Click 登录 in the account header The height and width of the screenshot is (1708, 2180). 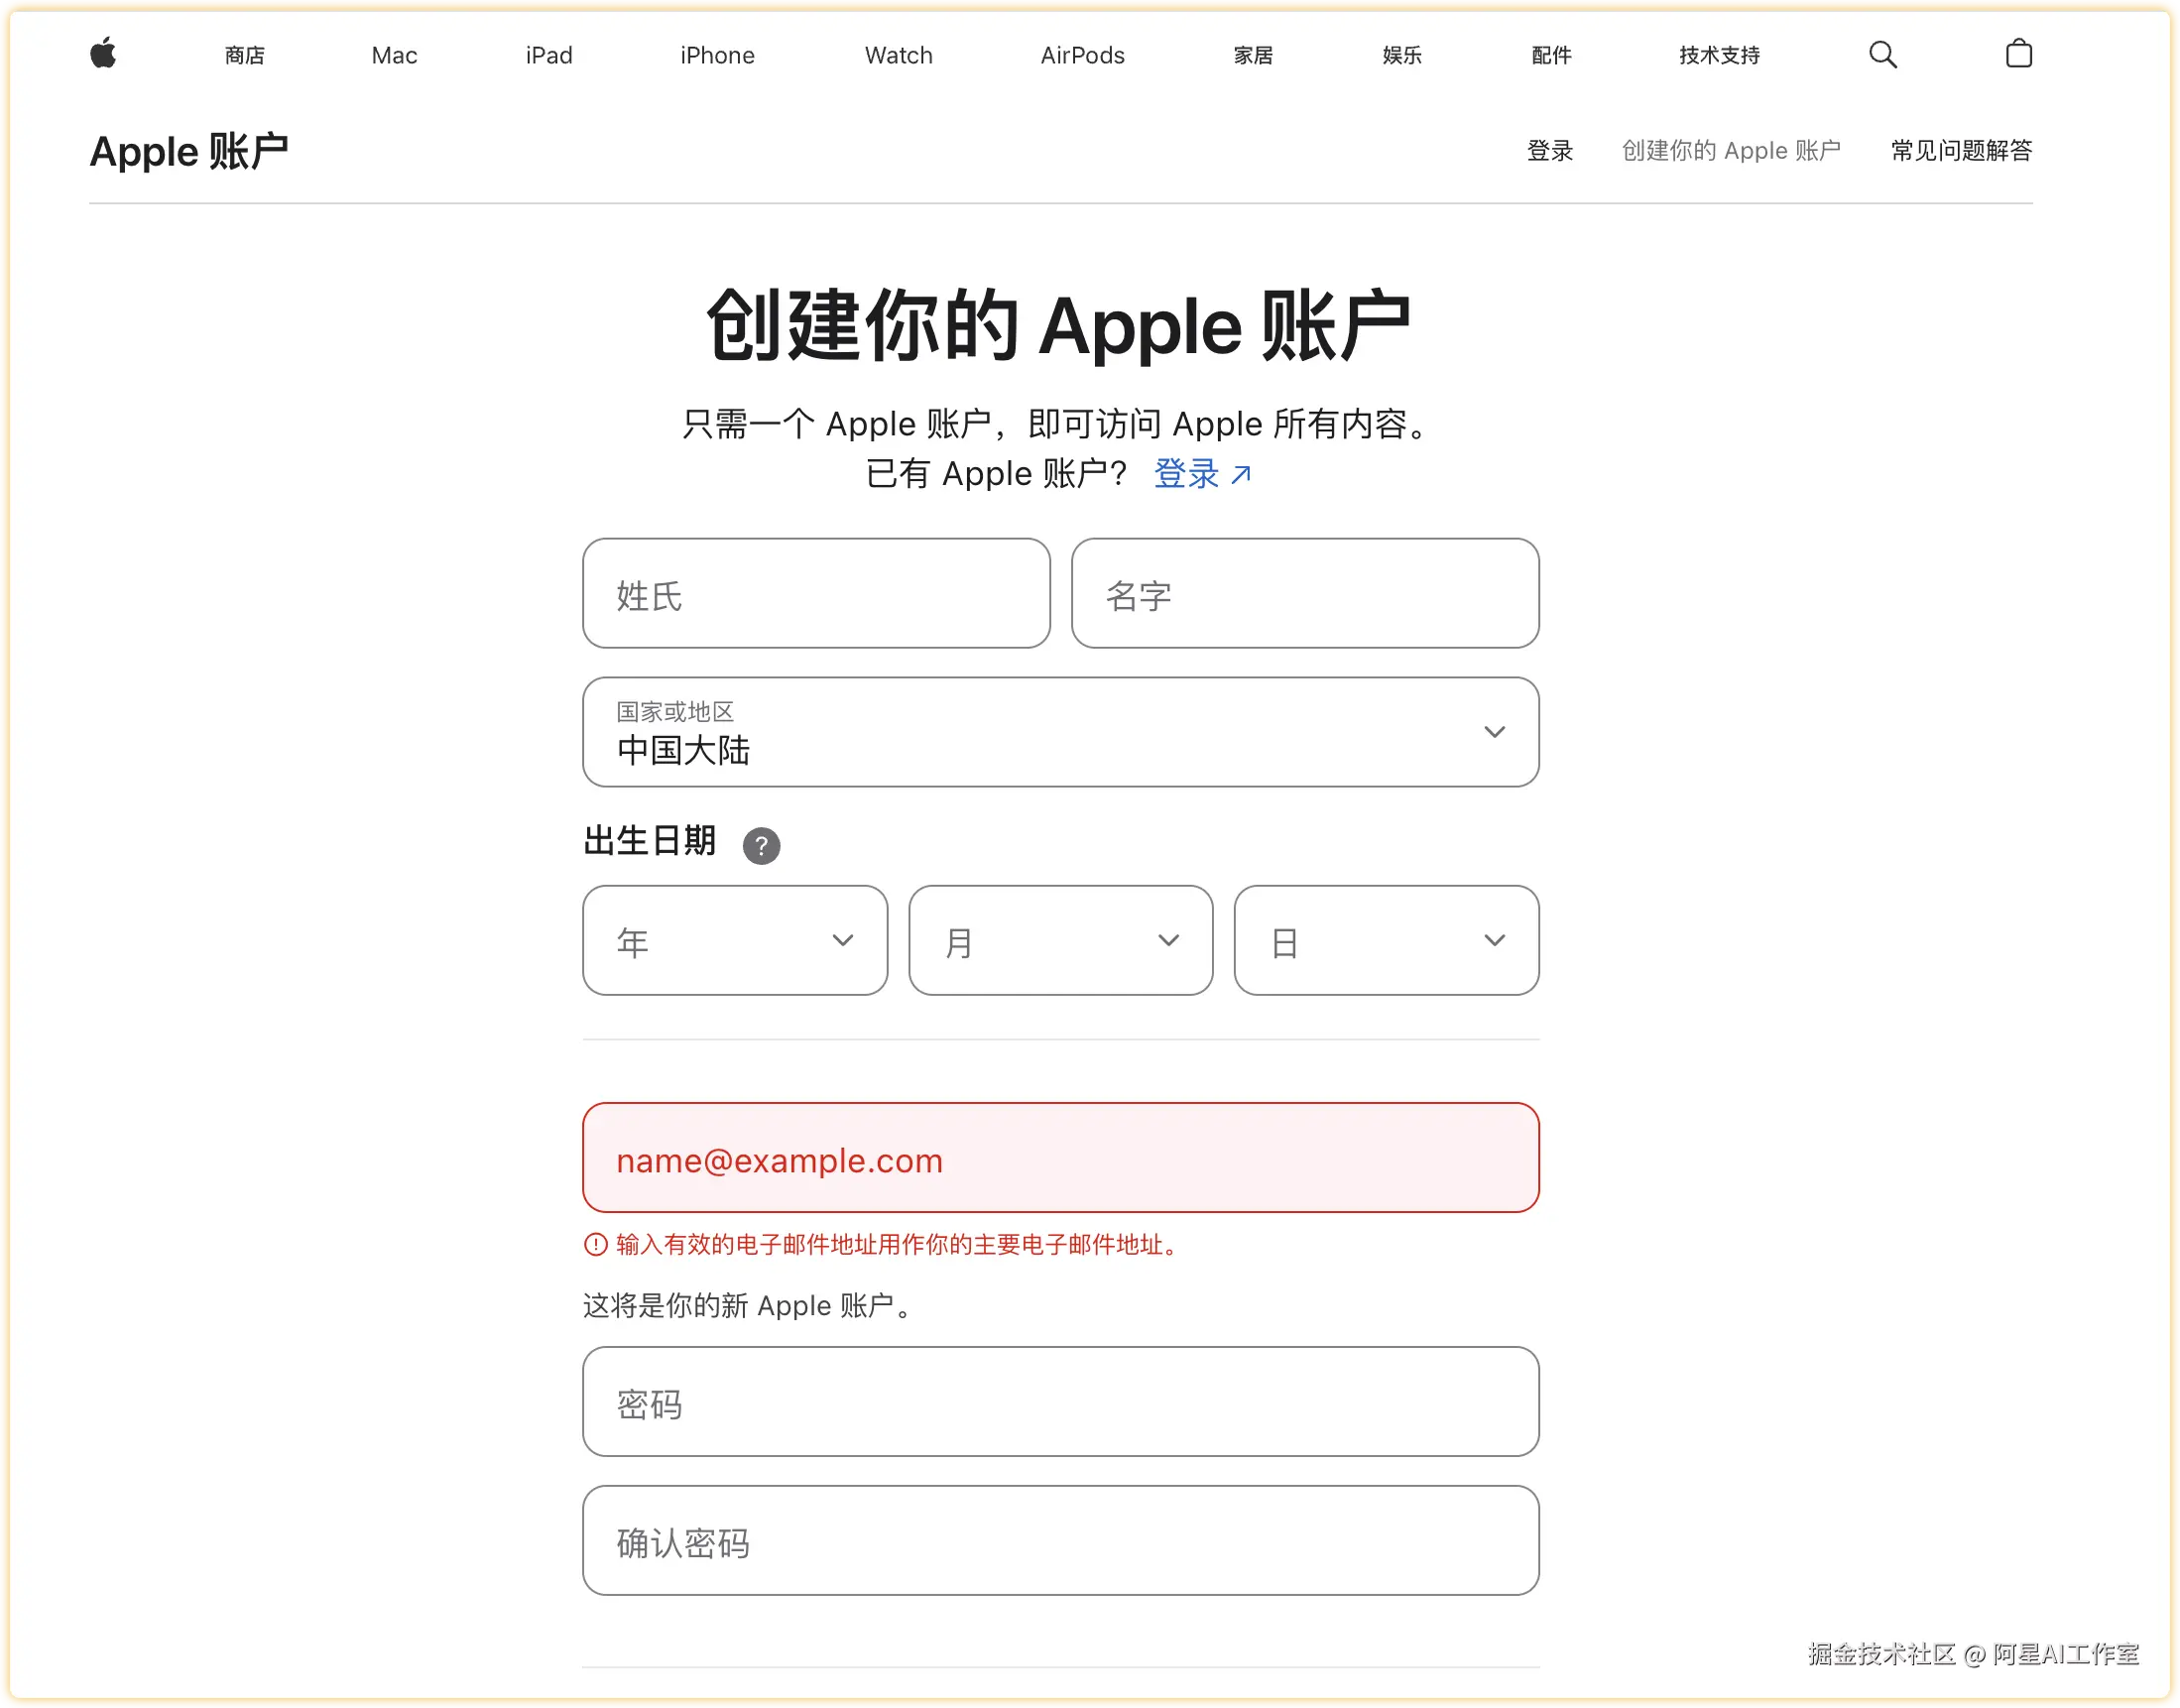coord(1549,150)
